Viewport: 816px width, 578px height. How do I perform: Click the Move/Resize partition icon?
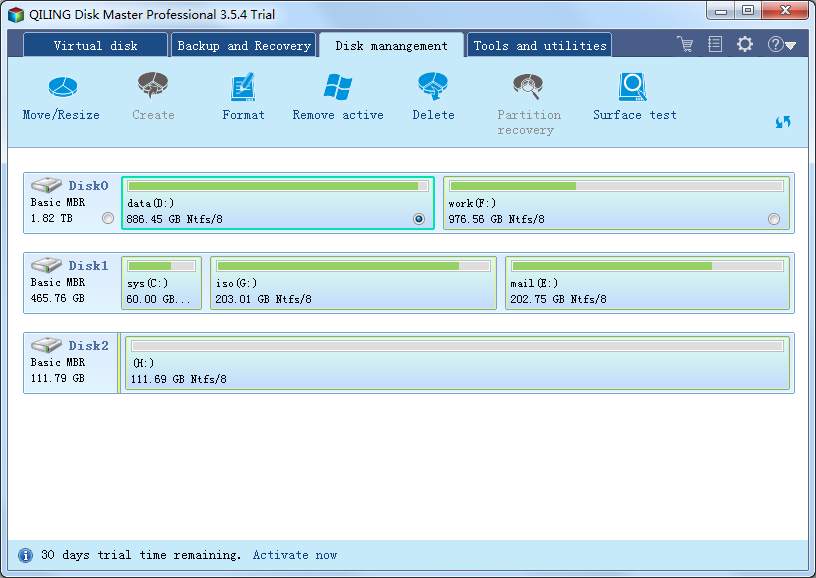click(61, 89)
